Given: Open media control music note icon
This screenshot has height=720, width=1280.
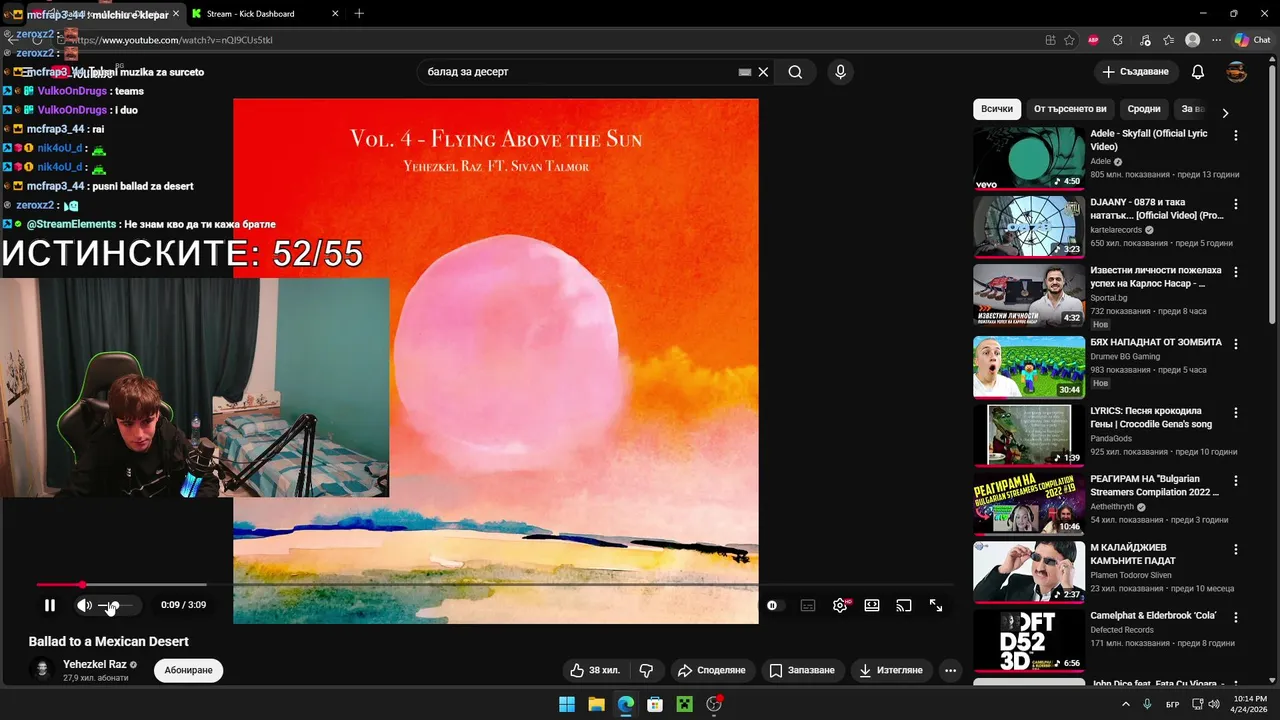Looking at the screenshot, I should [x=1143, y=40].
